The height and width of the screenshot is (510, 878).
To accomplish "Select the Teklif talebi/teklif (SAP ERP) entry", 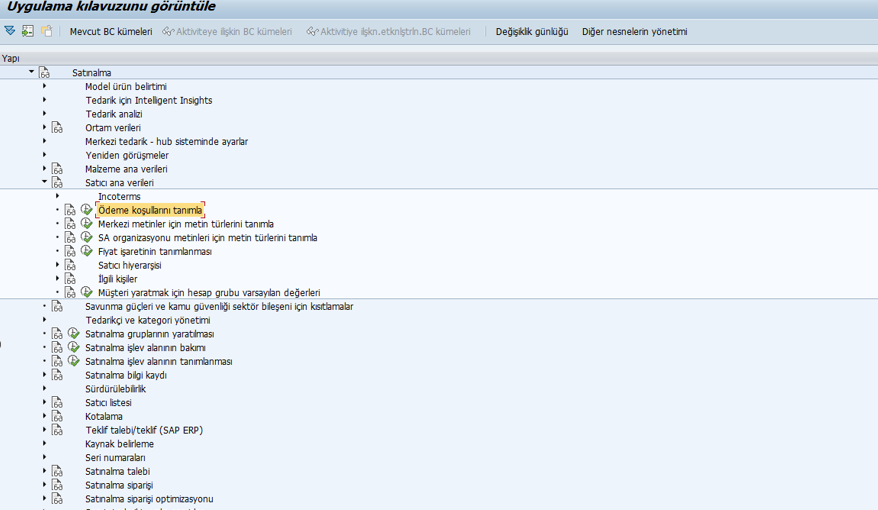I will (143, 430).
